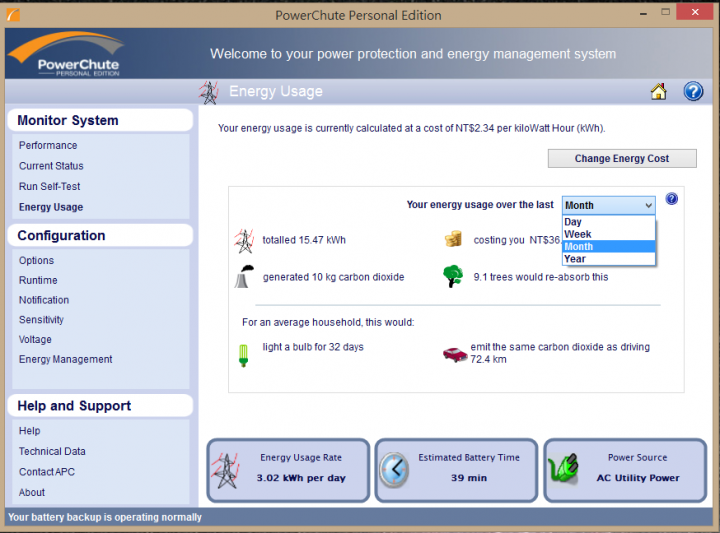
Task: Open Technical Data page
Action: click(x=52, y=452)
